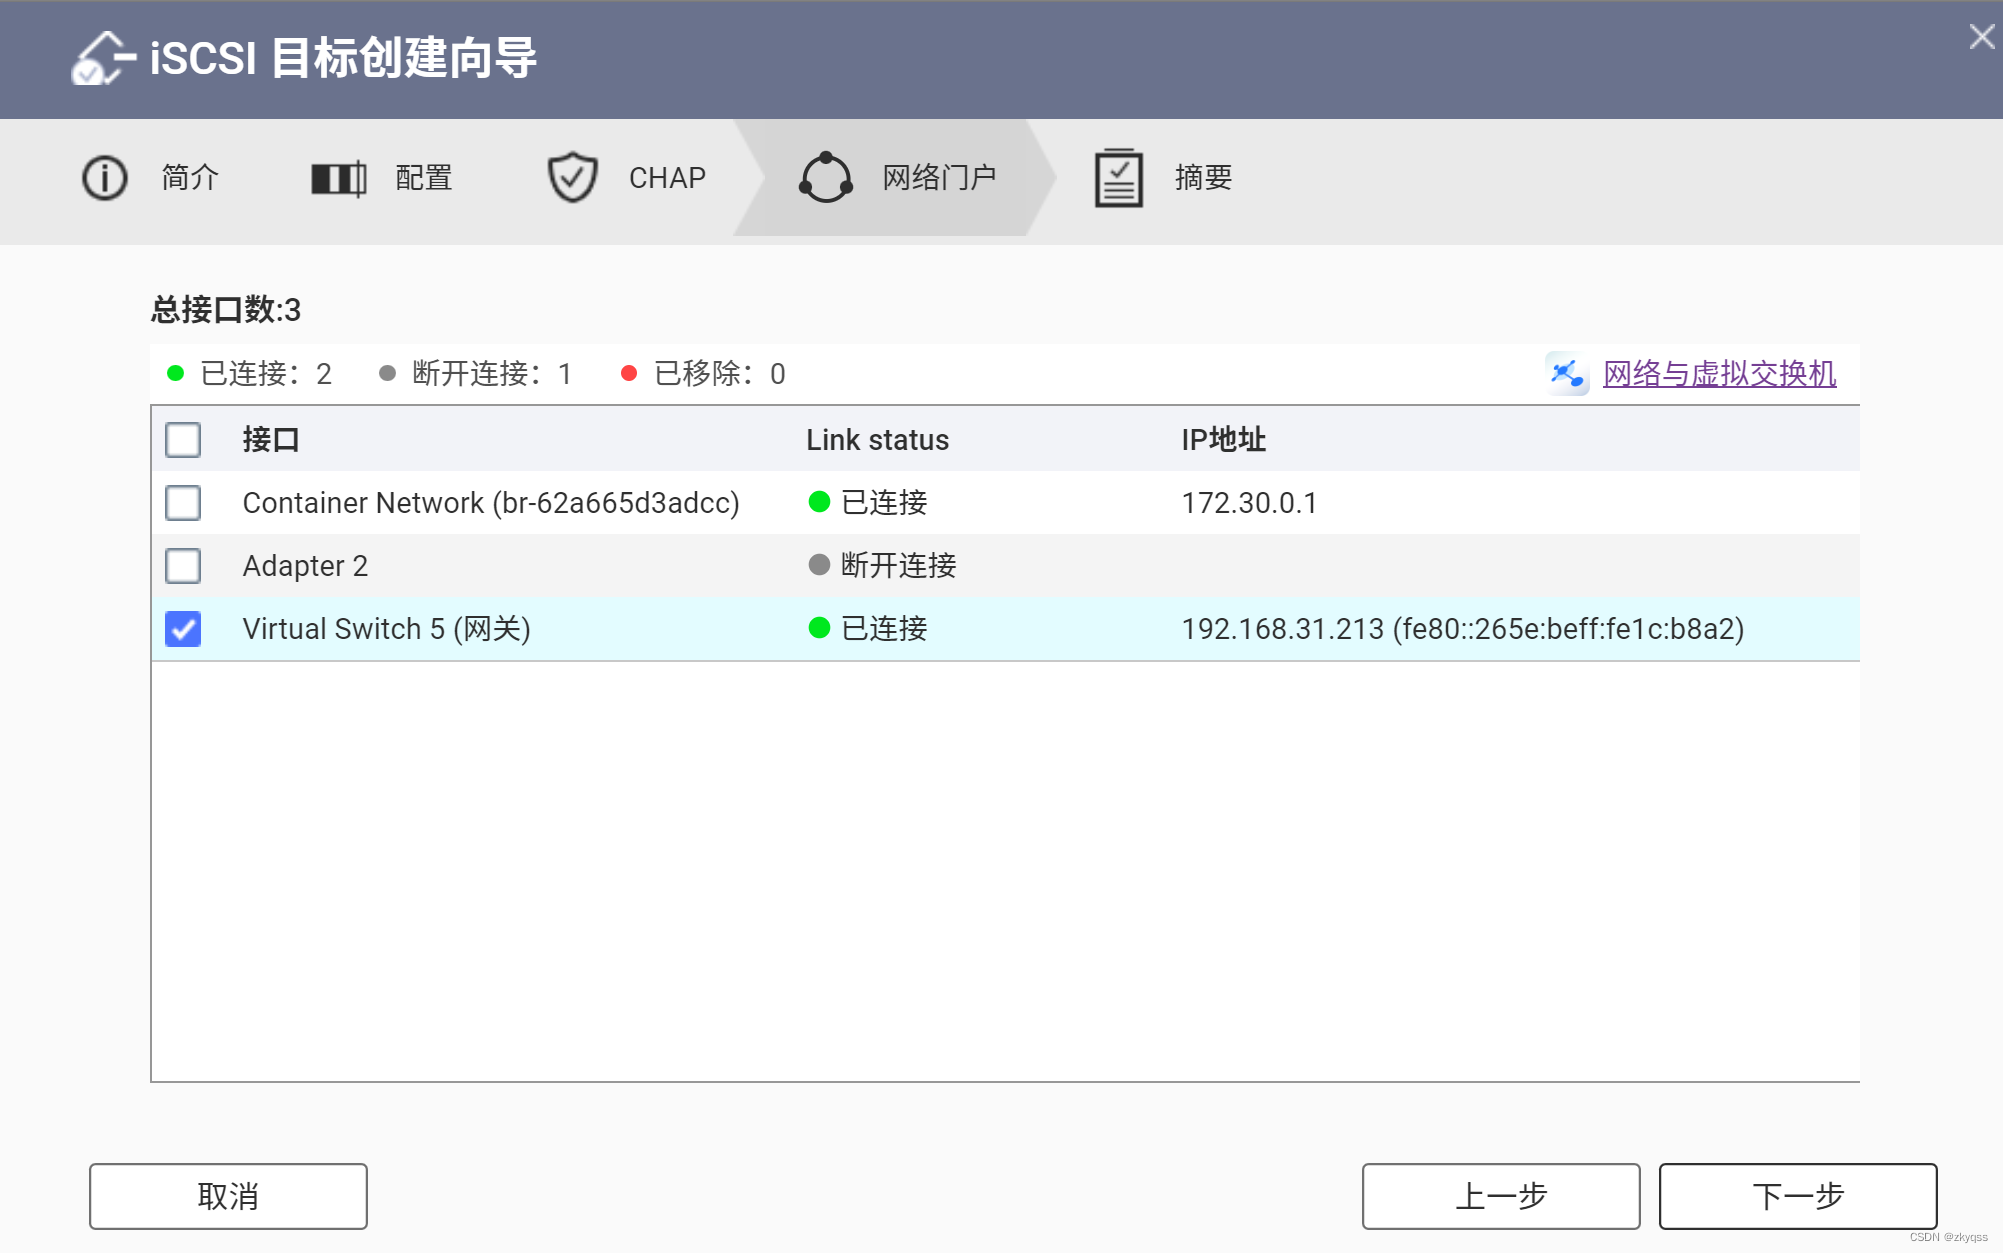This screenshot has width=2003, height=1253.
Task: Click the 摘要 summary checklist icon
Action: [1117, 177]
